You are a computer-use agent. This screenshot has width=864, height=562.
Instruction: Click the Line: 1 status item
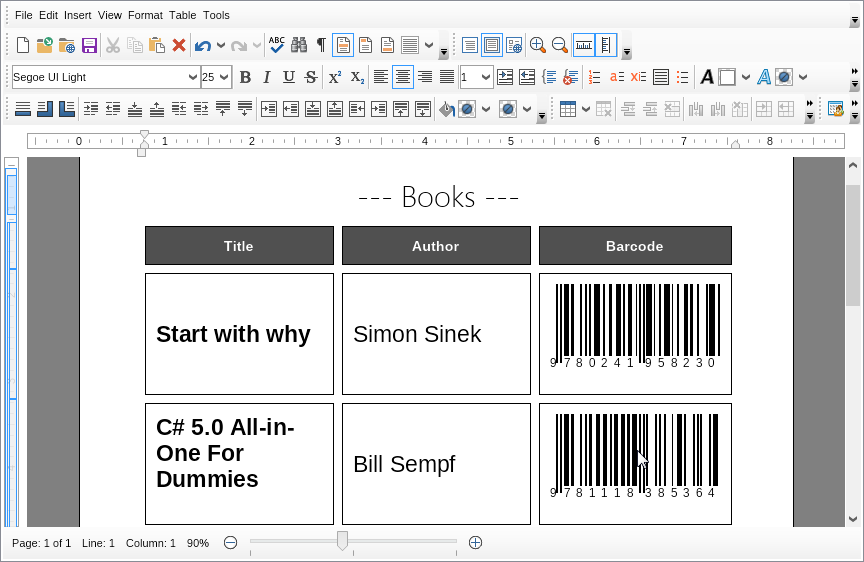click(98, 543)
